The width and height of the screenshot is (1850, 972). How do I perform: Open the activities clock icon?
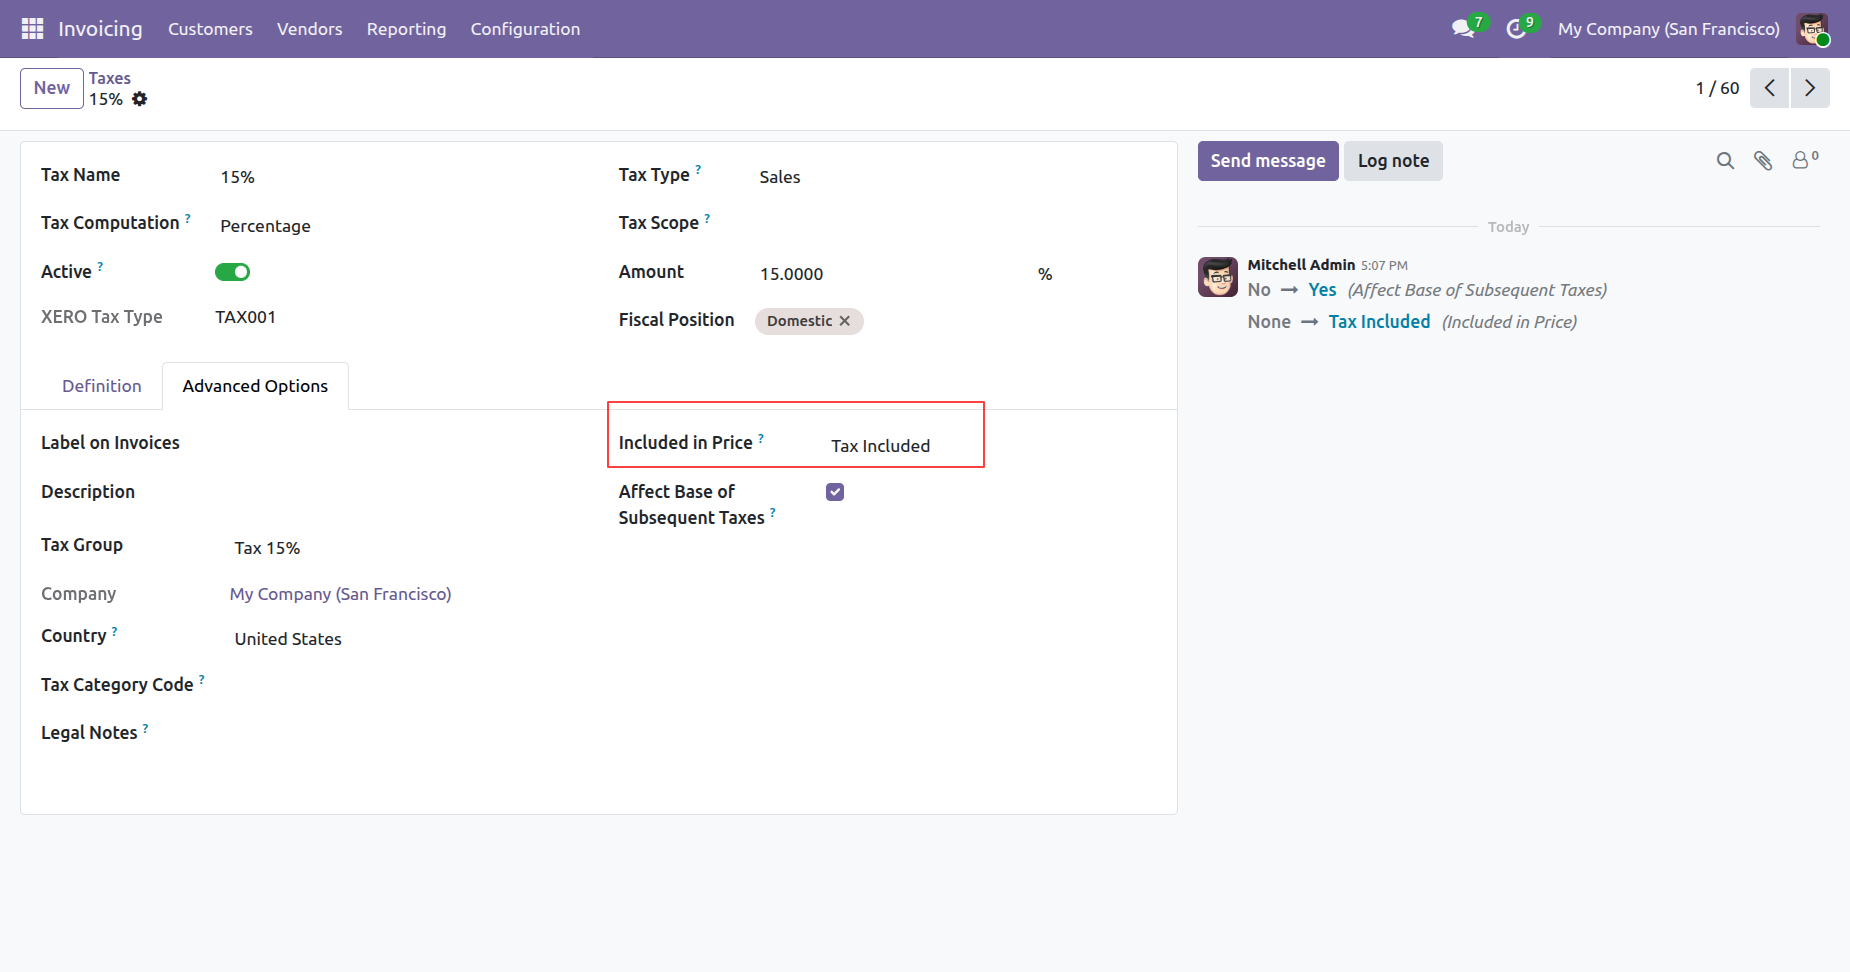[x=1516, y=29]
